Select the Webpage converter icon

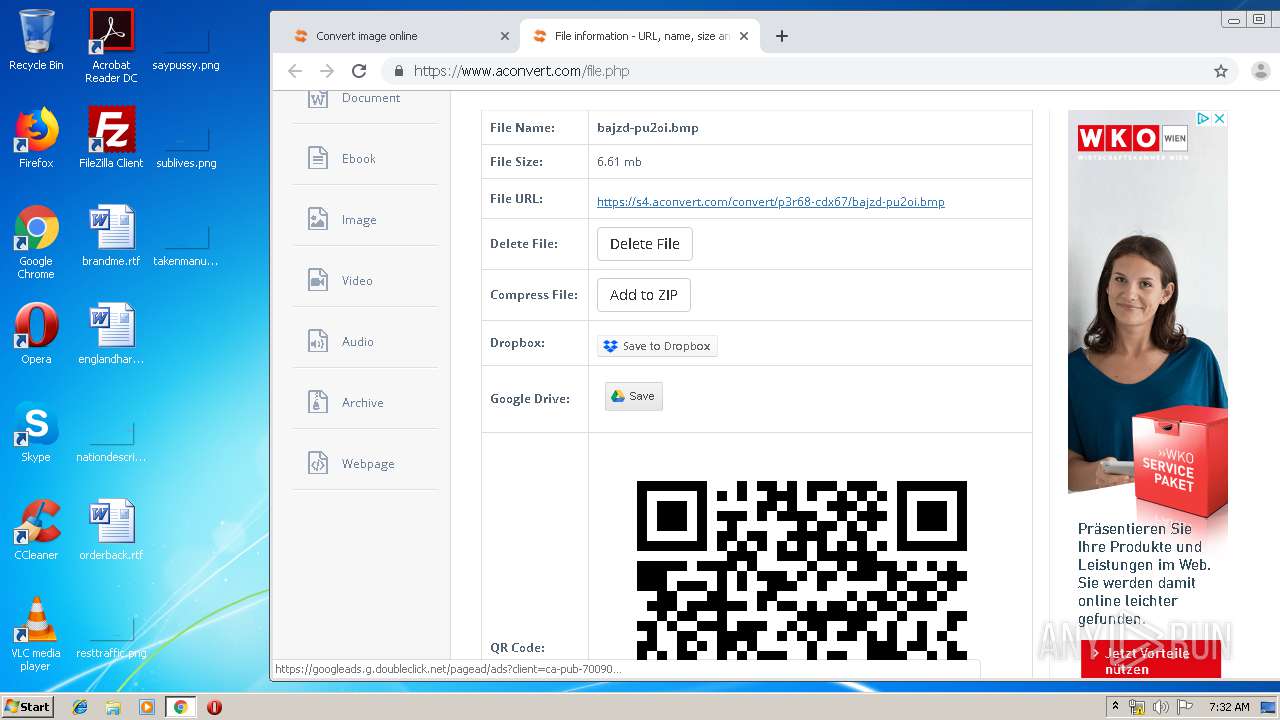click(318, 463)
